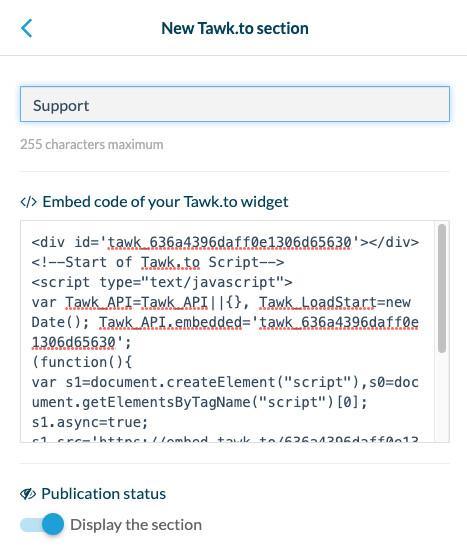Click the getElementsByTagName code line
Viewport: 467px width, 547px height.
(x=199, y=402)
